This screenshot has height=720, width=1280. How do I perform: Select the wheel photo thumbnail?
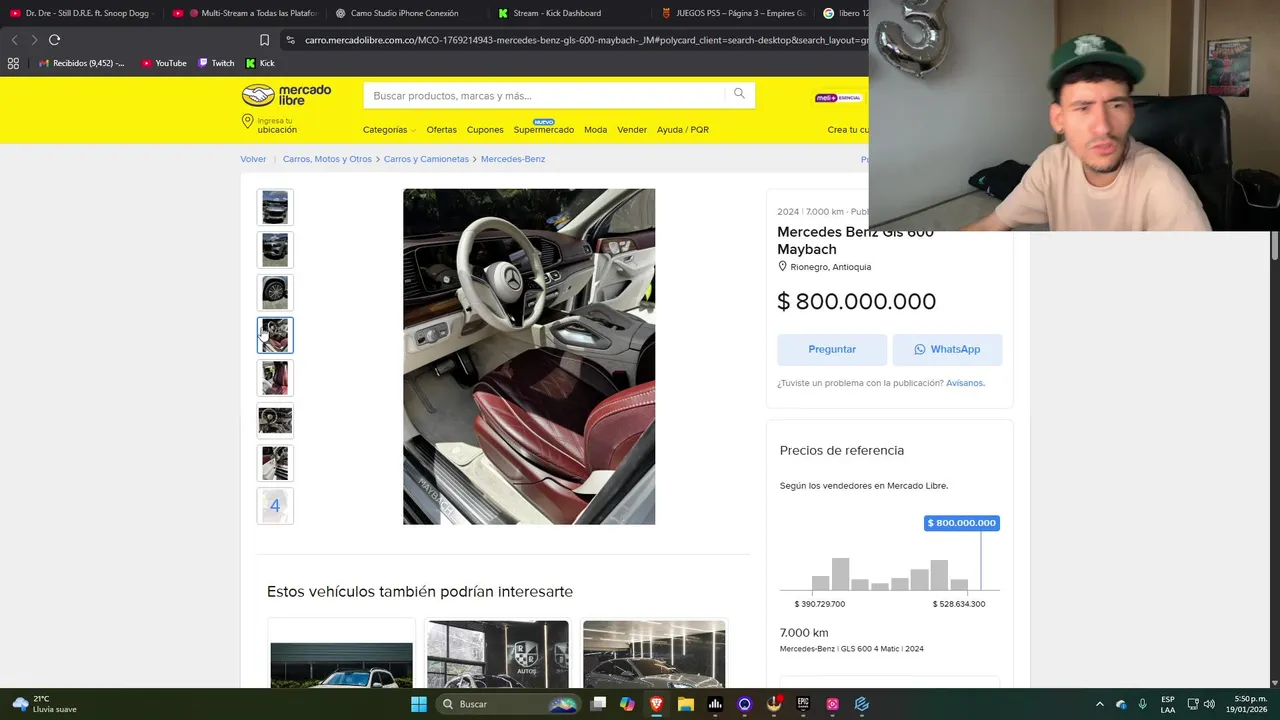(275, 292)
